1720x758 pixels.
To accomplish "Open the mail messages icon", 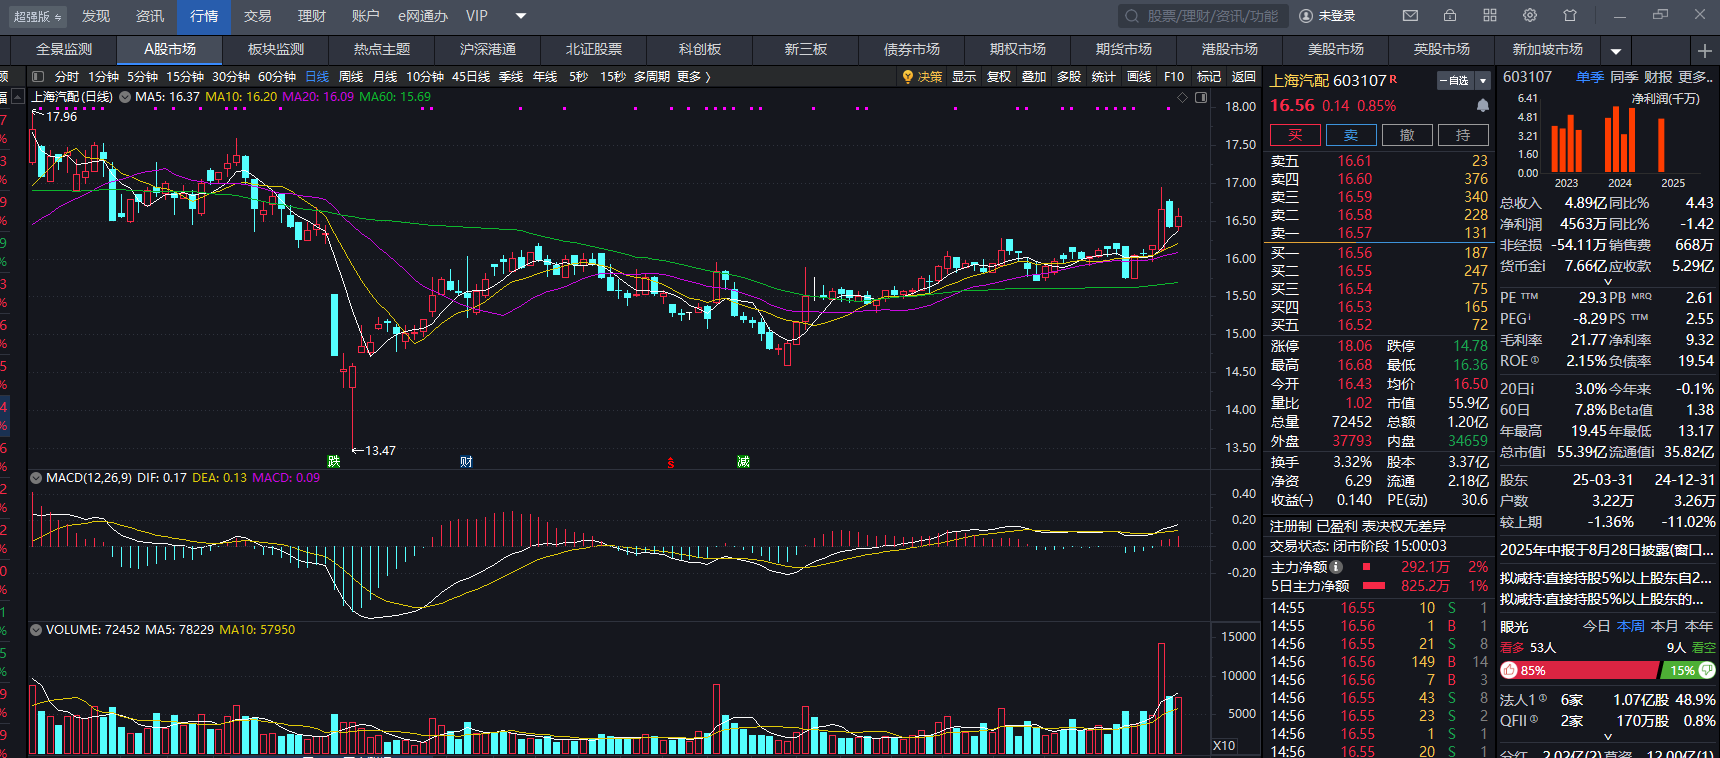I will (1410, 15).
